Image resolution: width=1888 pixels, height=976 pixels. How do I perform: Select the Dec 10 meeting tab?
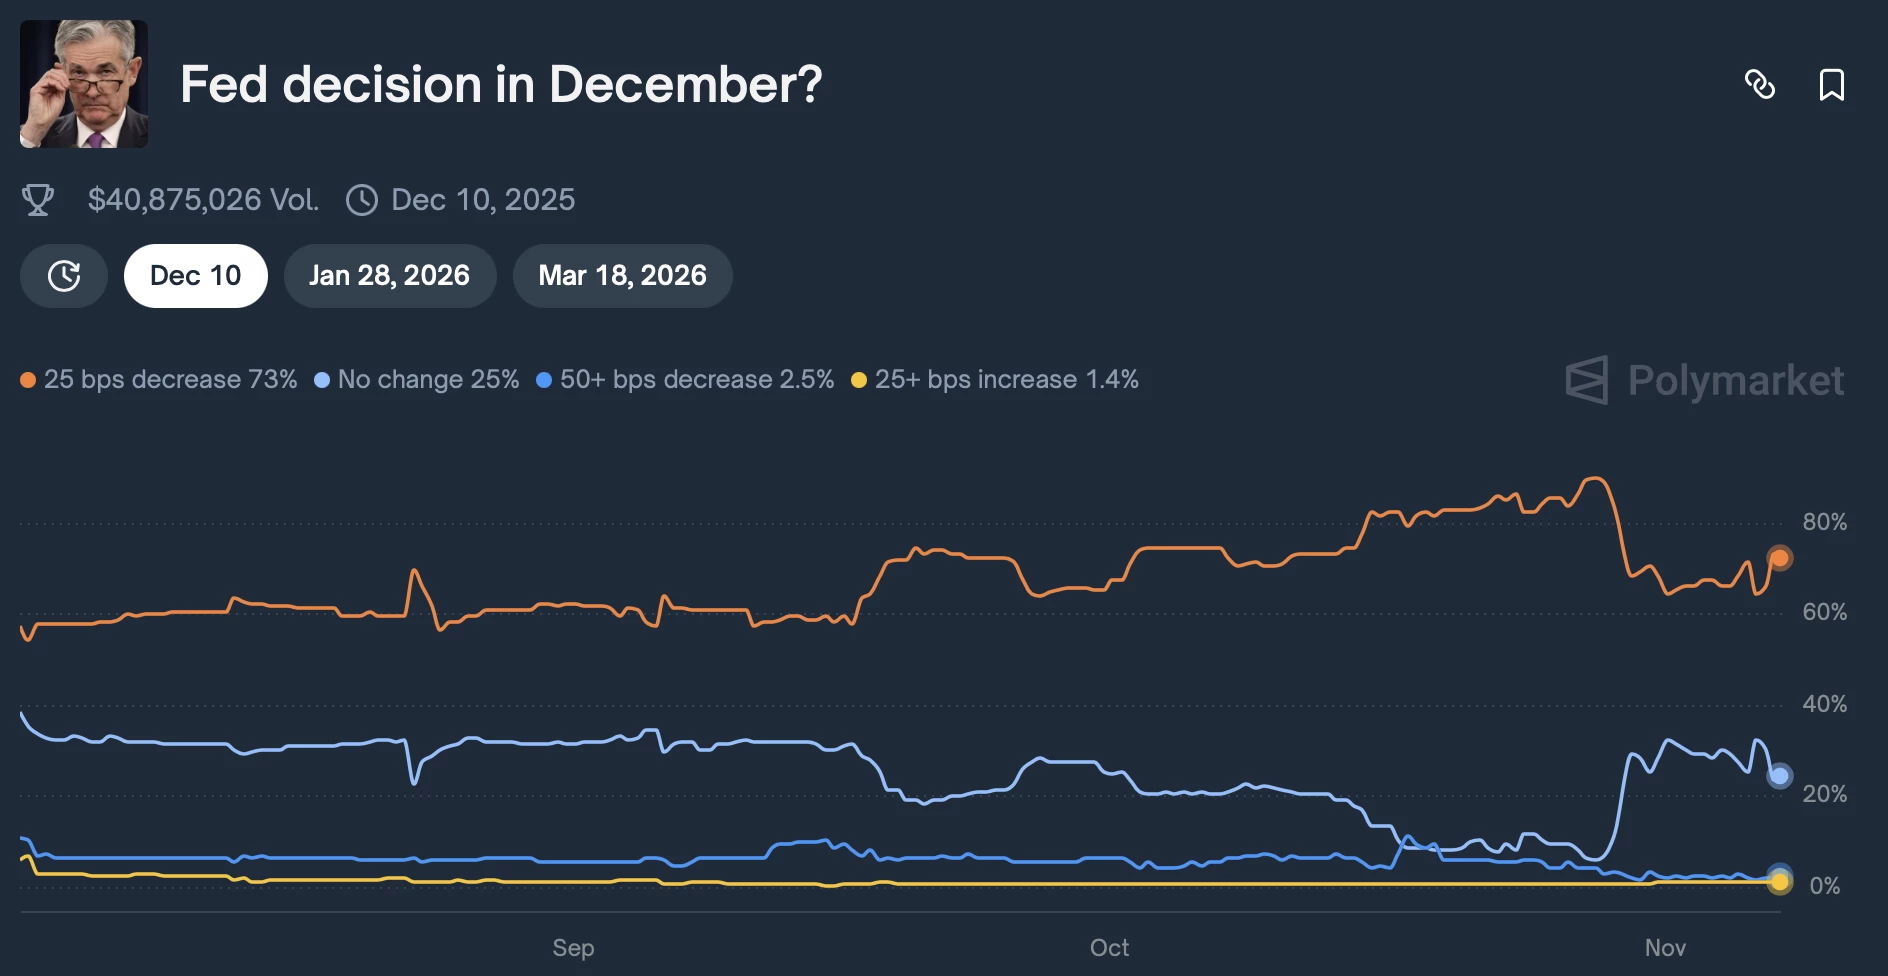pos(195,275)
